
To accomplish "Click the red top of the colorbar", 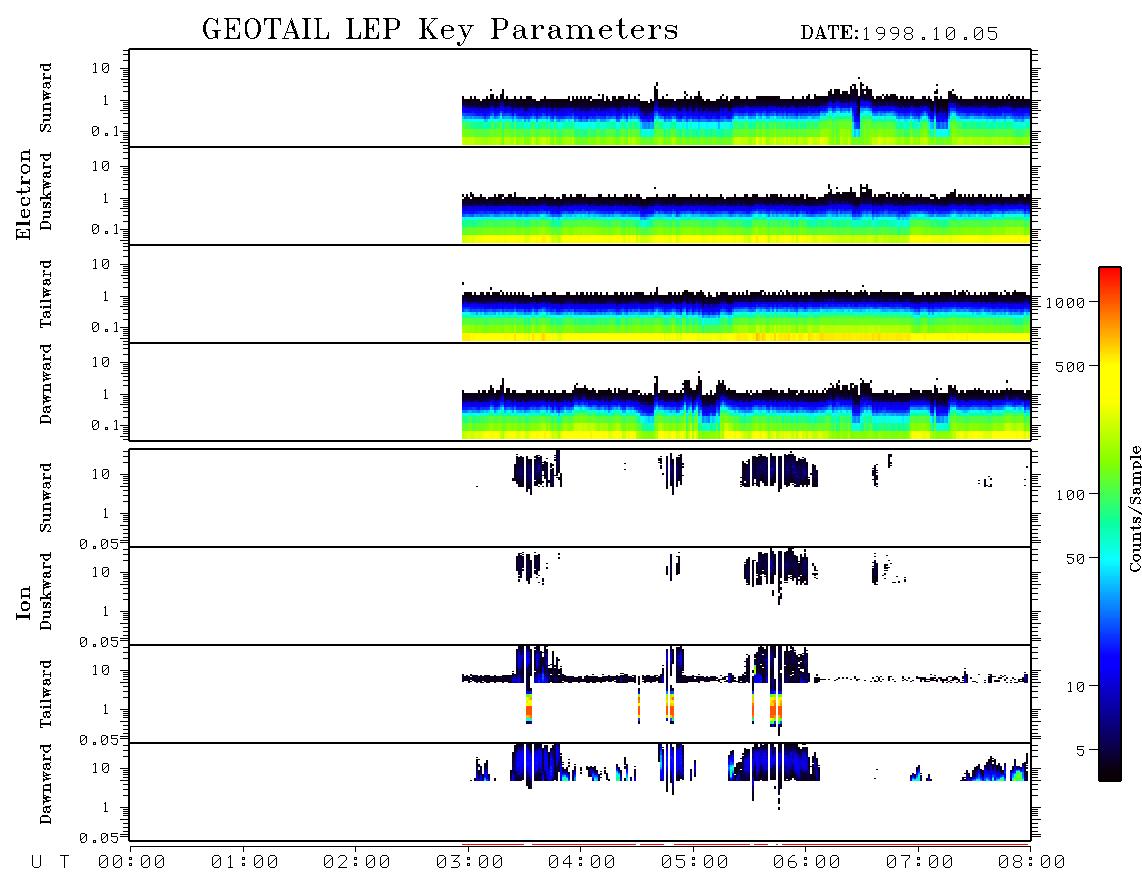I will pos(1110,273).
